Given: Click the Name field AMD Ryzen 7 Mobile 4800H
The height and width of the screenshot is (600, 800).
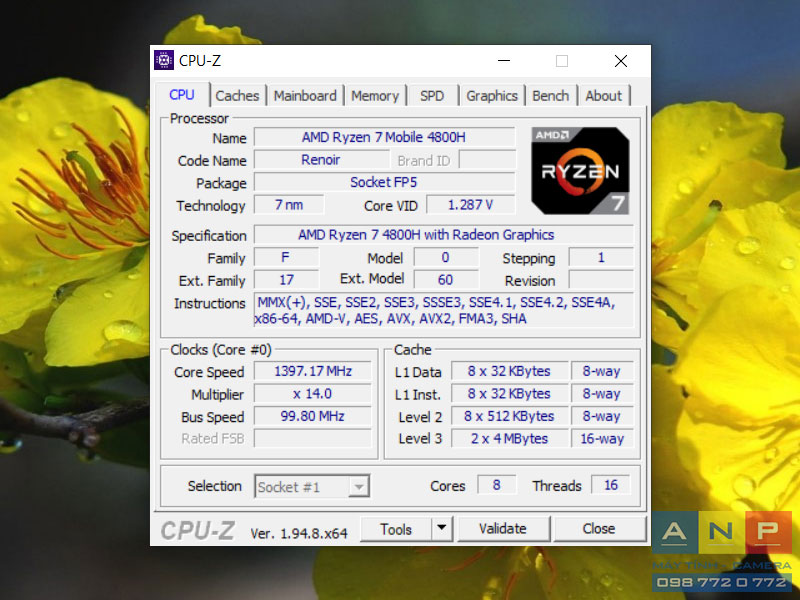Looking at the screenshot, I should [x=384, y=137].
